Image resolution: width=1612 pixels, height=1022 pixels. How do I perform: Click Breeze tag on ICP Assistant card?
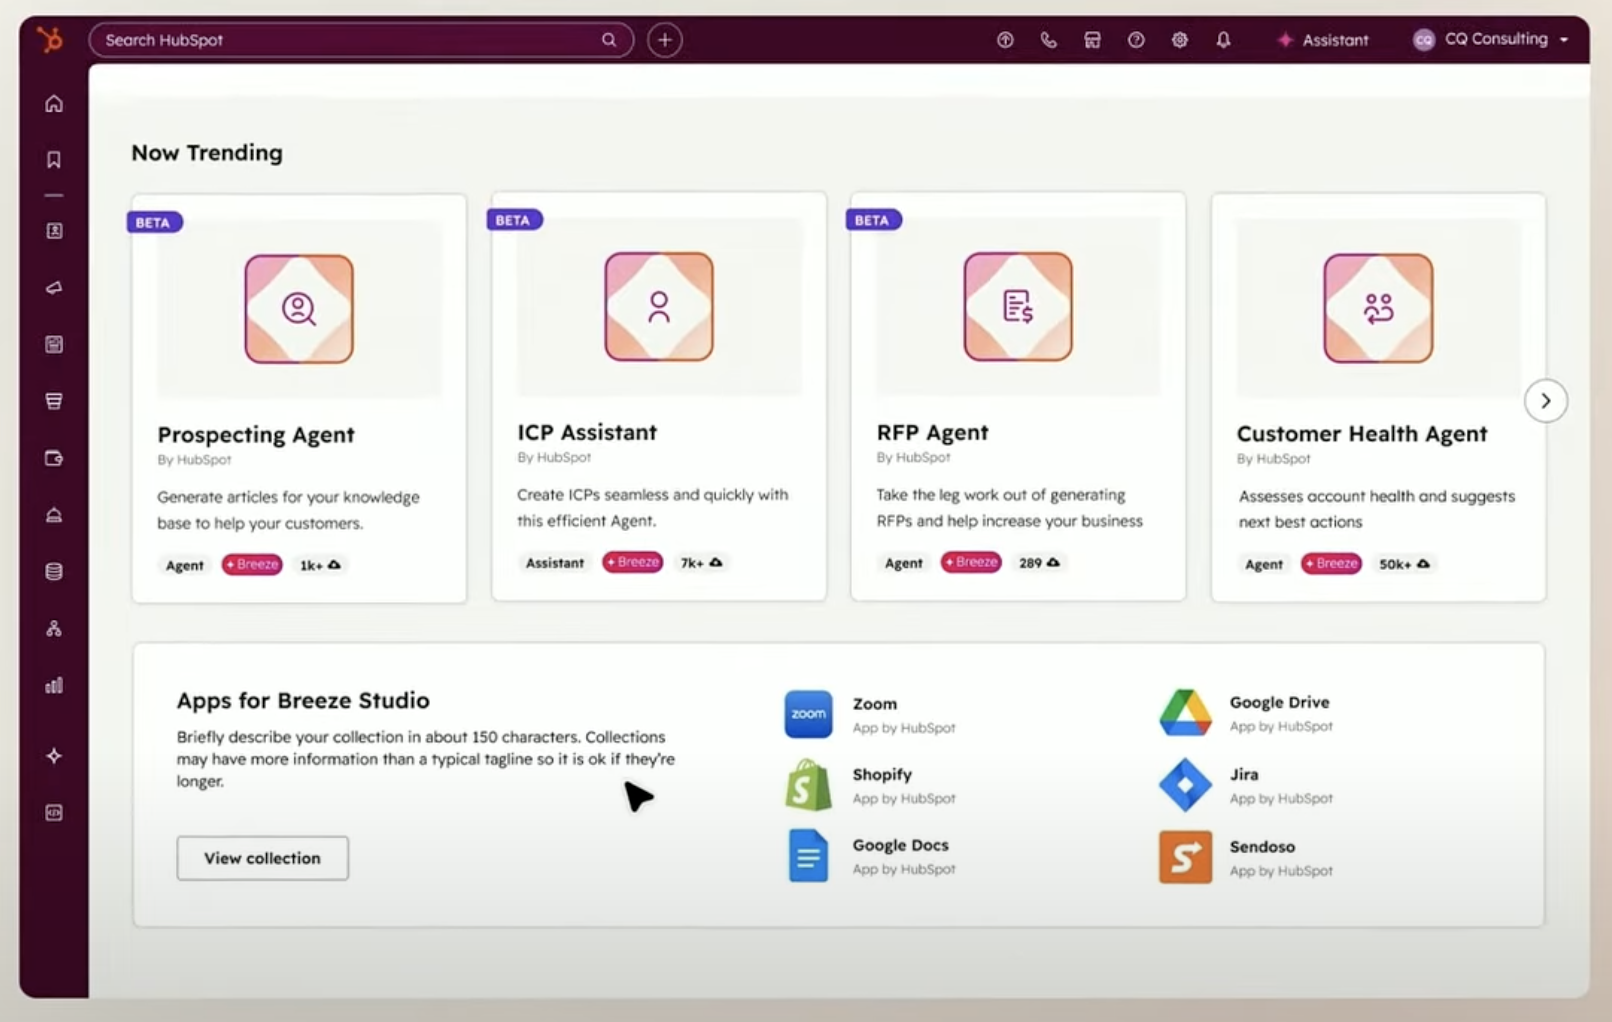(632, 562)
